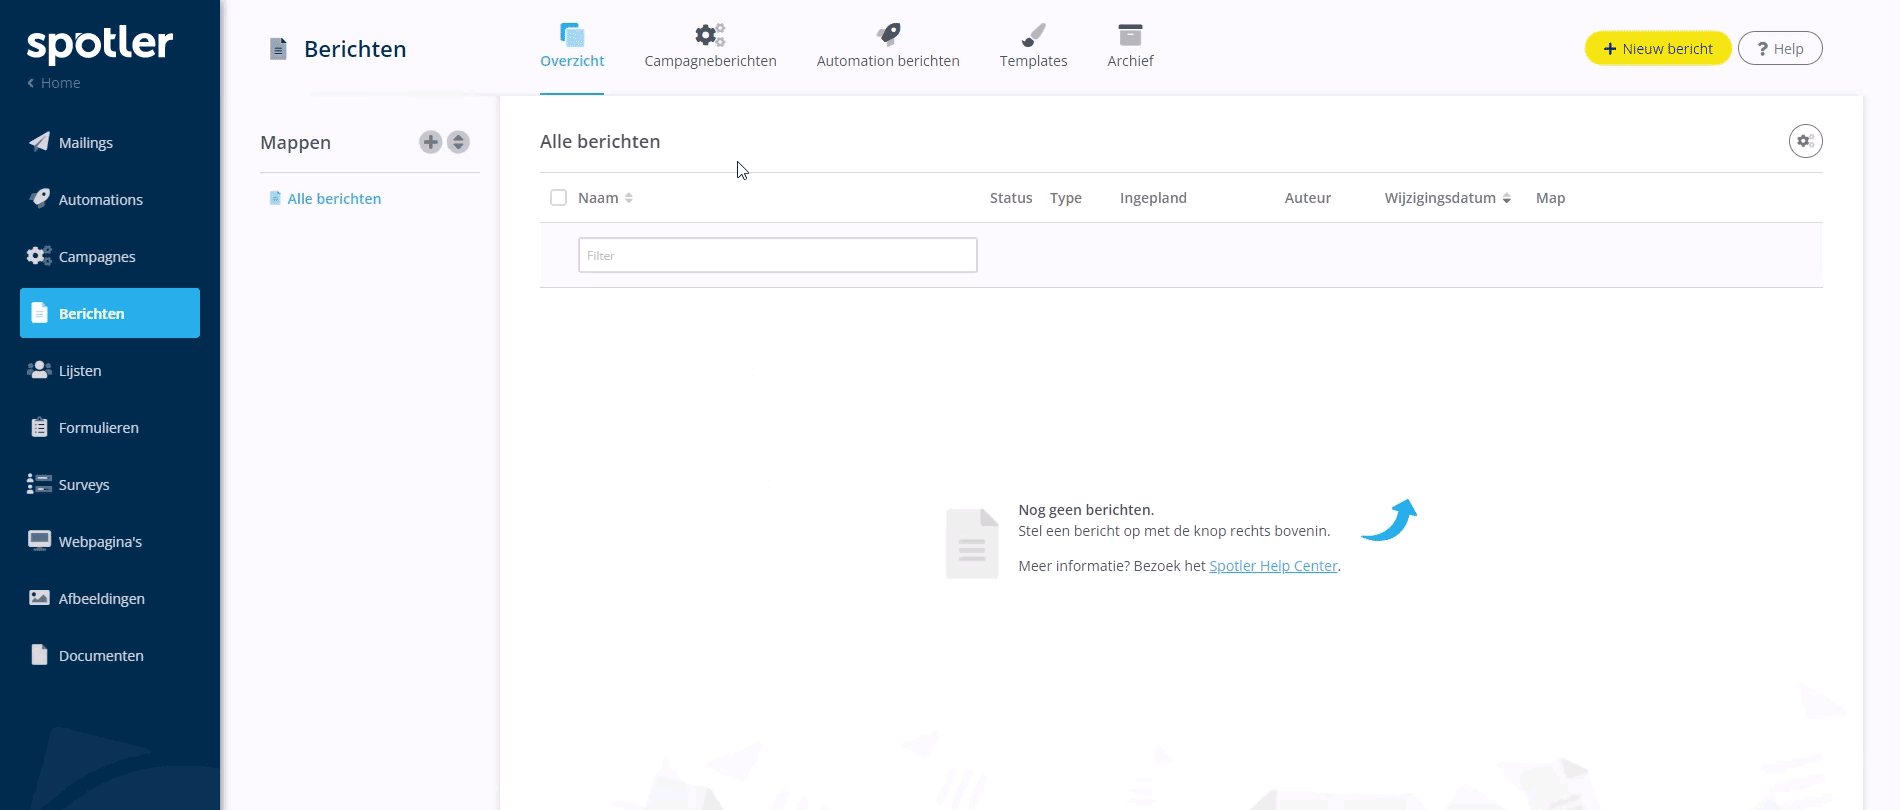Click the Surveys sidebar icon
Image resolution: width=1900 pixels, height=810 pixels.
click(x=39, y=484)
